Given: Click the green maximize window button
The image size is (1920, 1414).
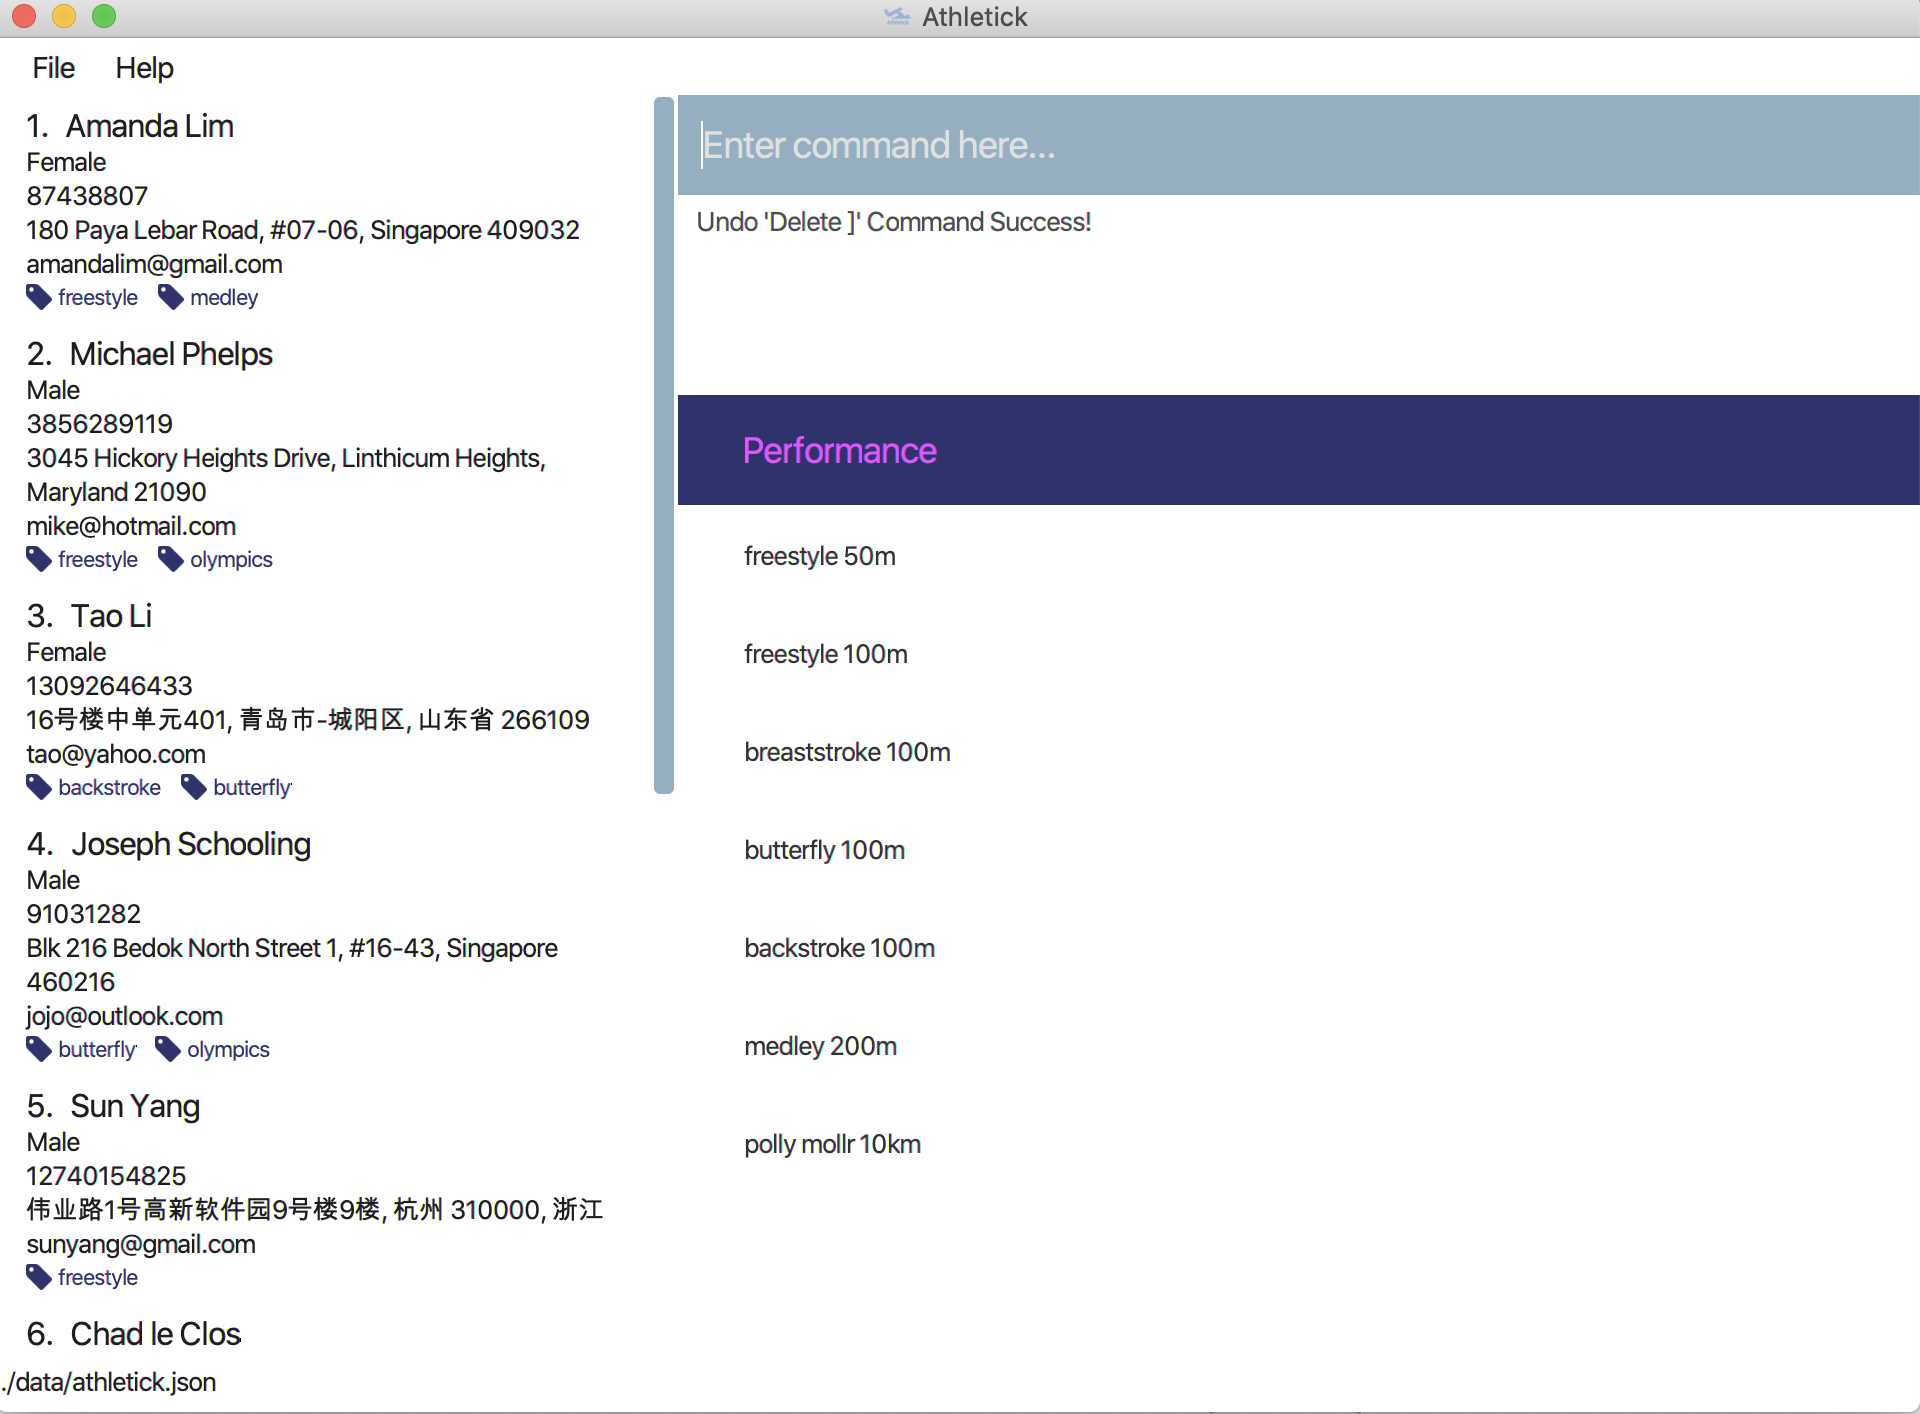Looking at the screenshot, I should (104, 17).
